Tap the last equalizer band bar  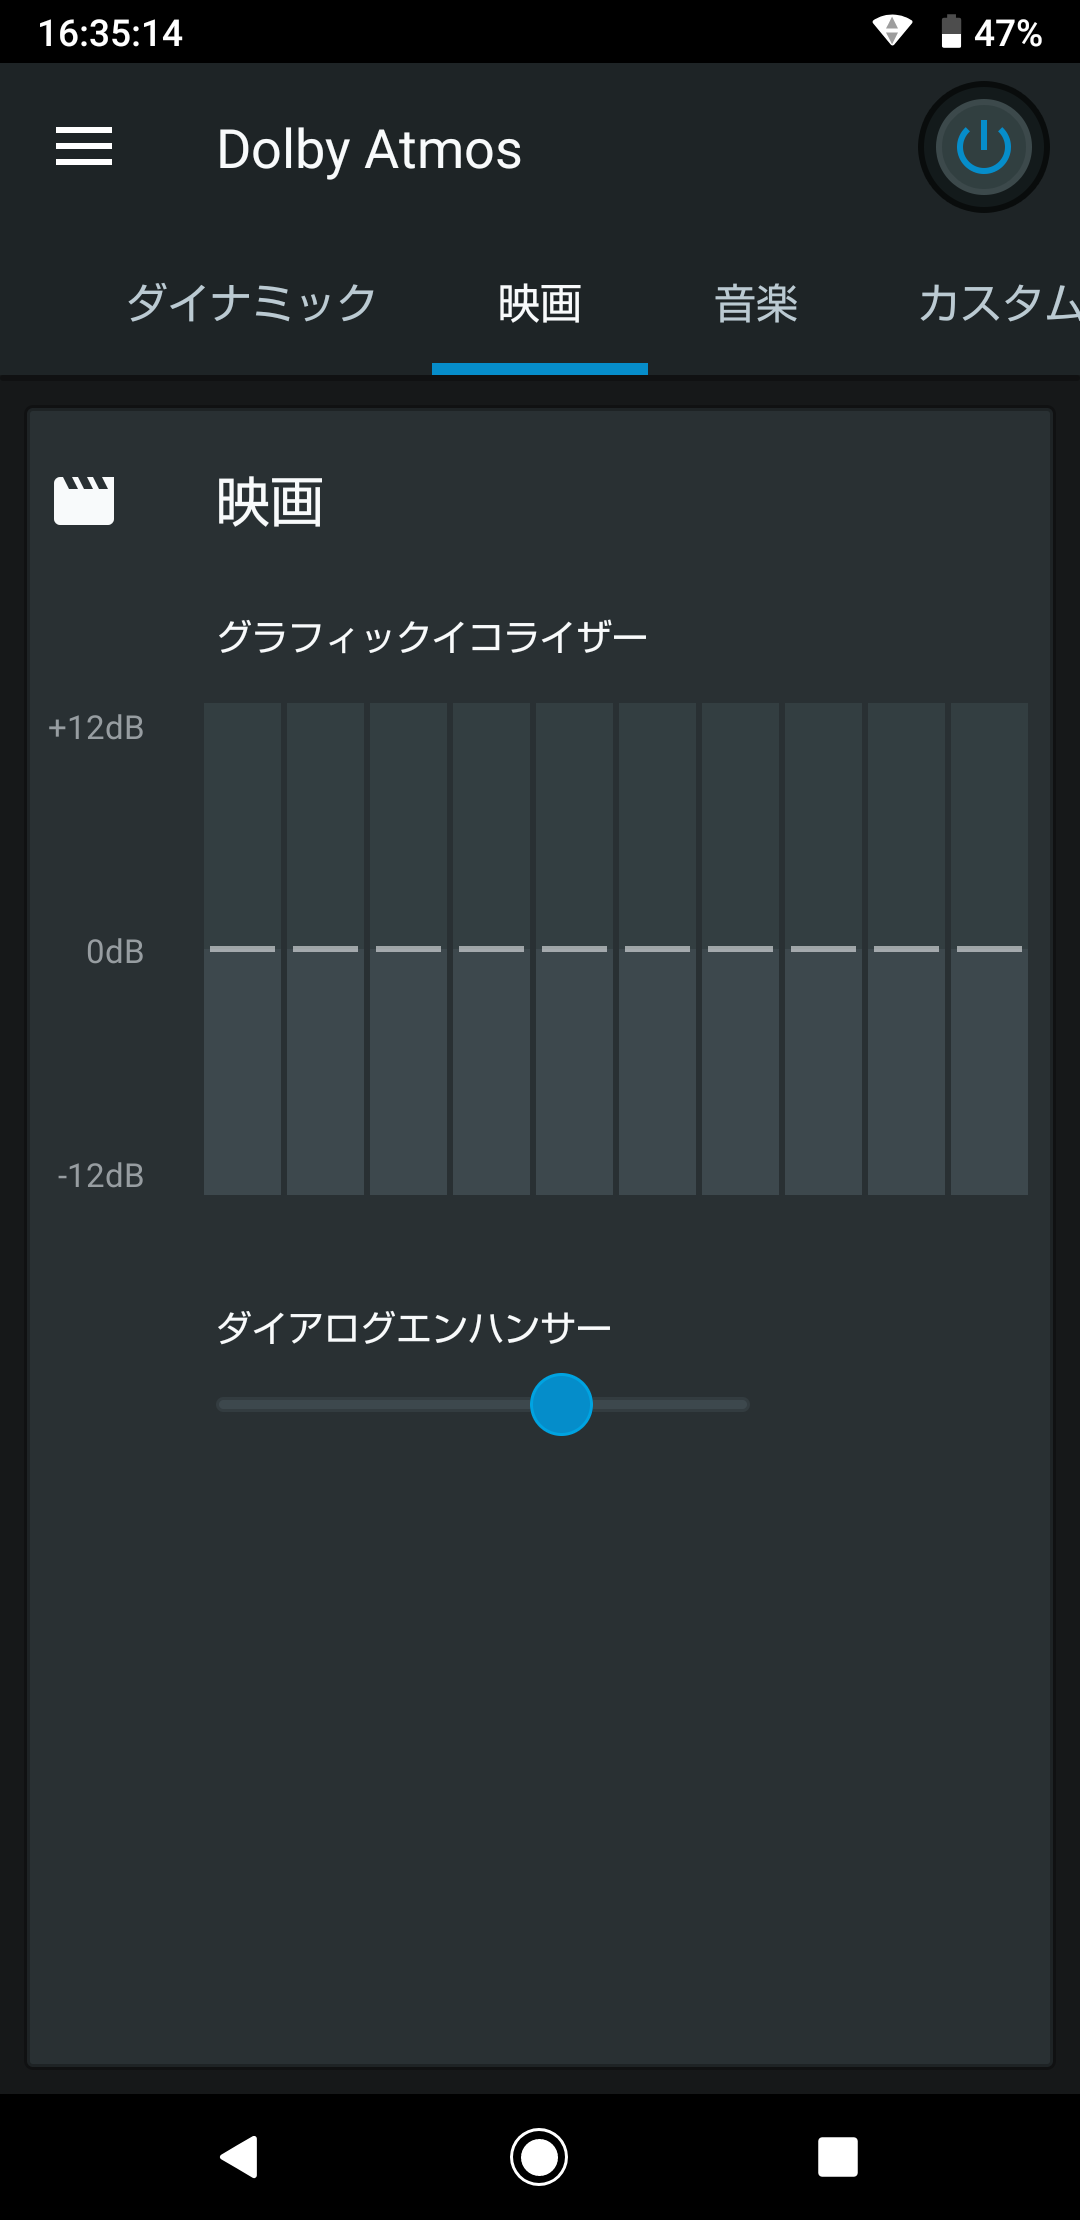[989, 948]
